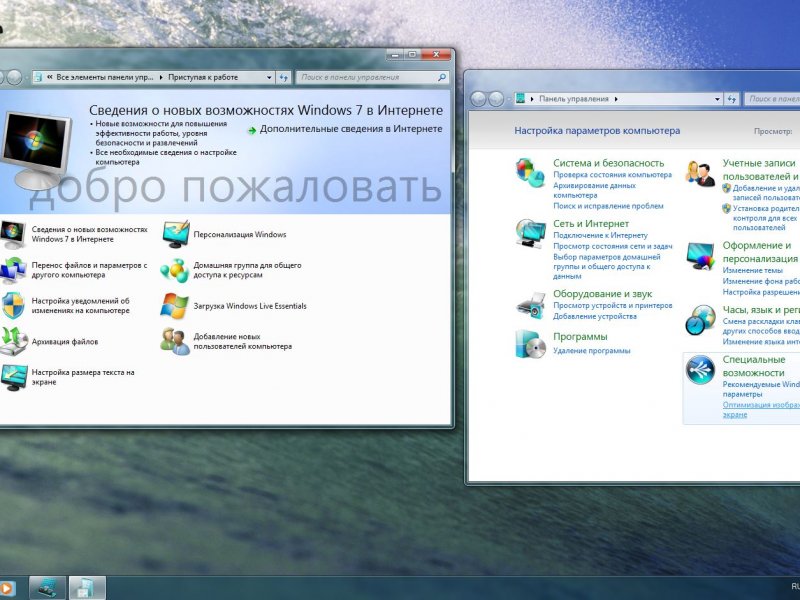This screenshot has width=800, height=600.
Task: Click the forward arrow in the Getting Started window
Action: coord(14,78)
